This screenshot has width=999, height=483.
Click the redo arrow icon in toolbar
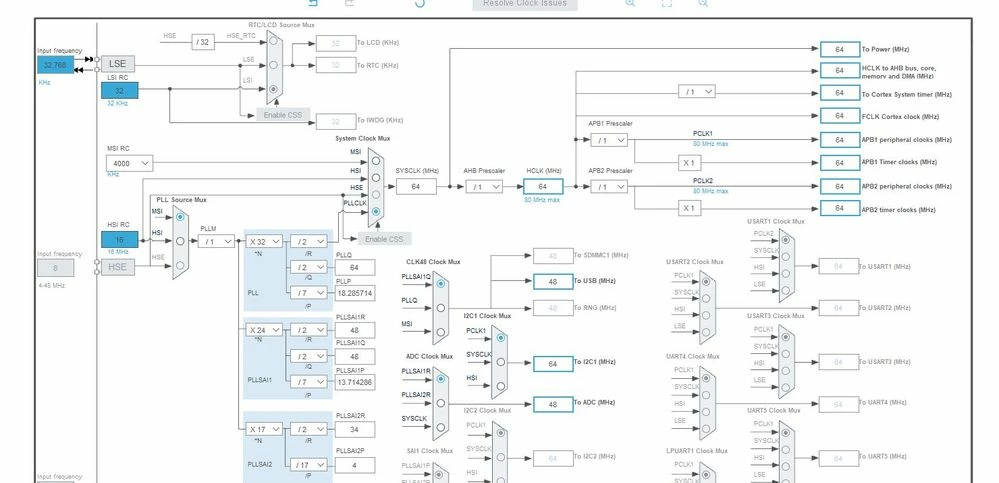[349, 3]
